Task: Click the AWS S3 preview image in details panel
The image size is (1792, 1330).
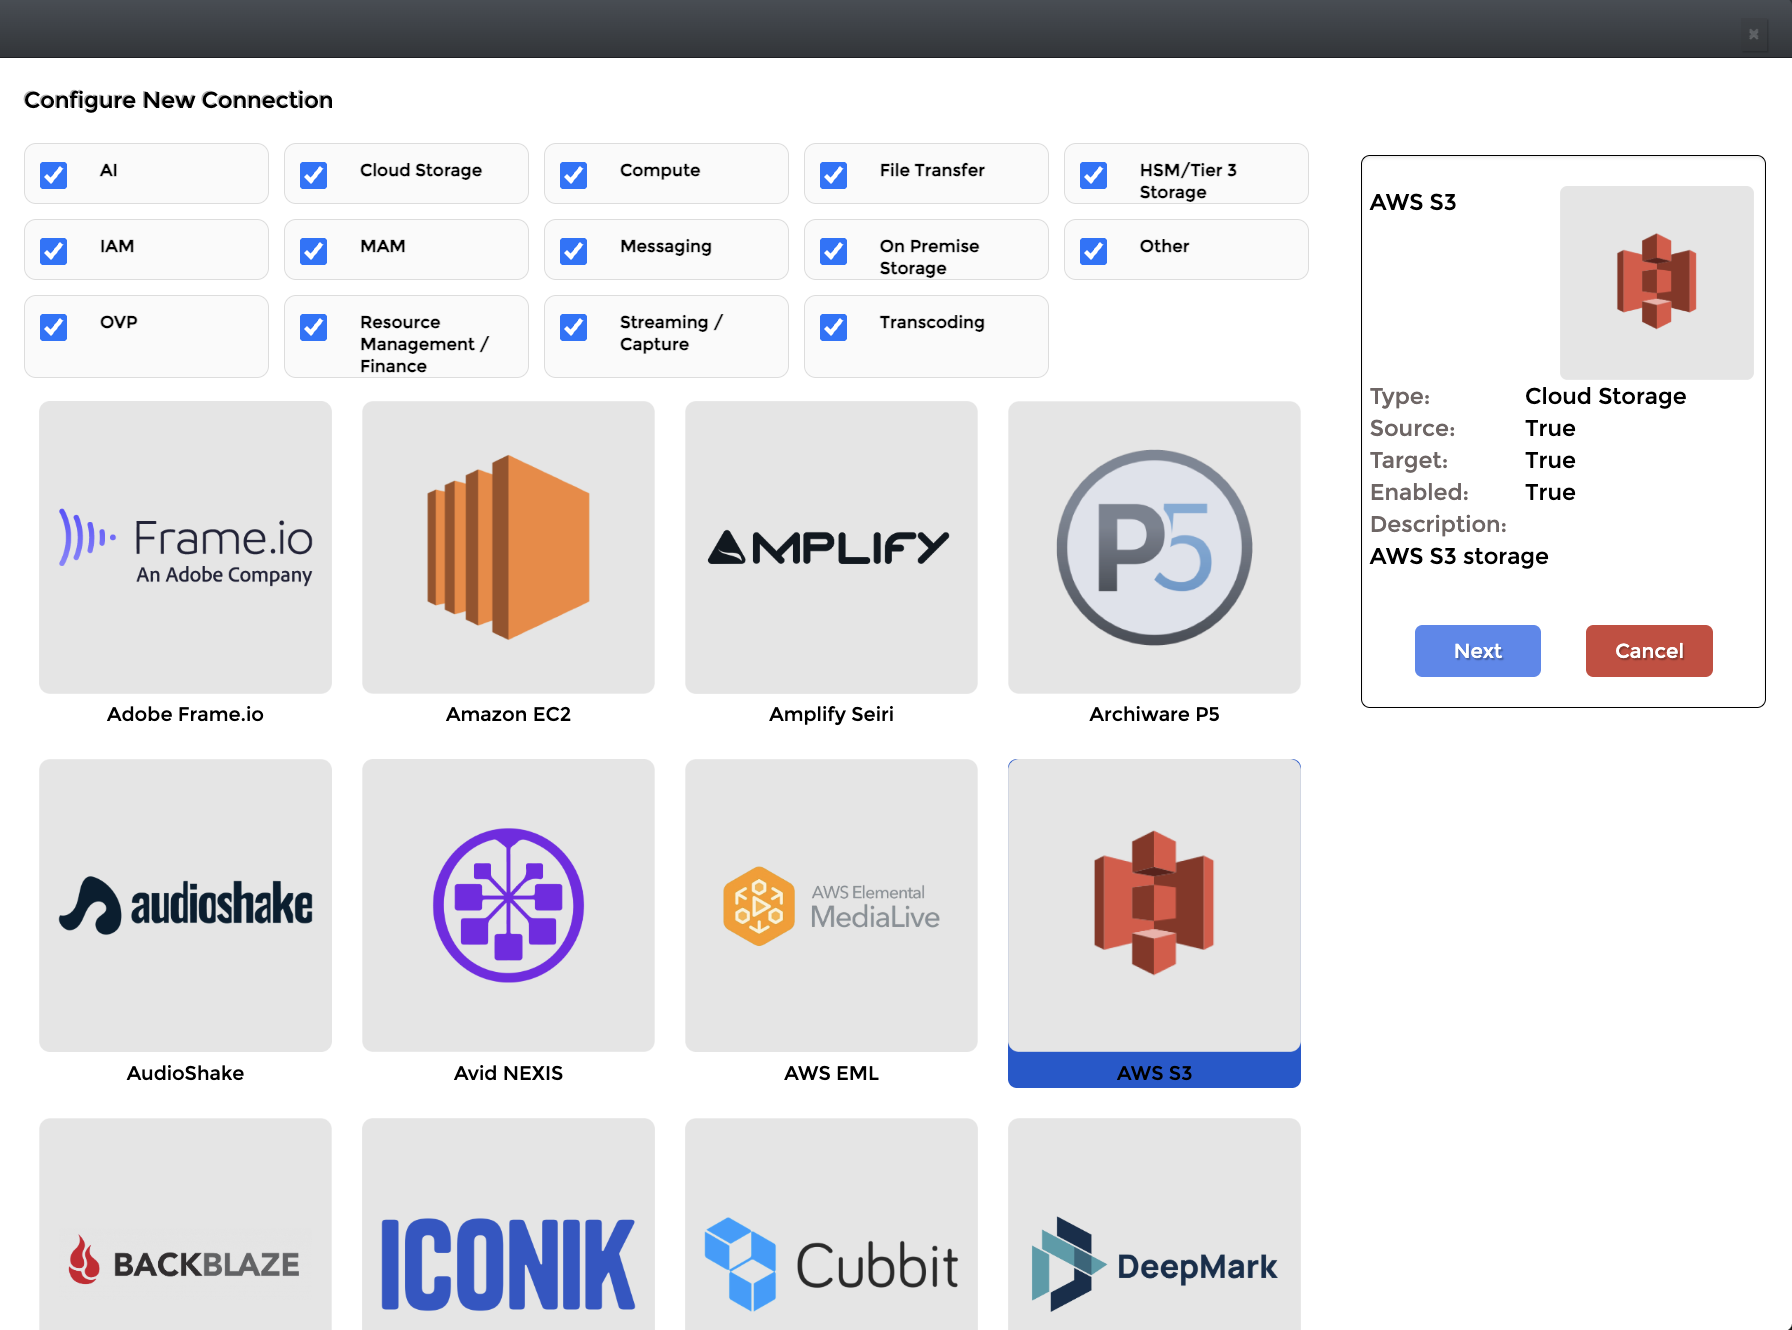Action: (x=1656, y=282)
